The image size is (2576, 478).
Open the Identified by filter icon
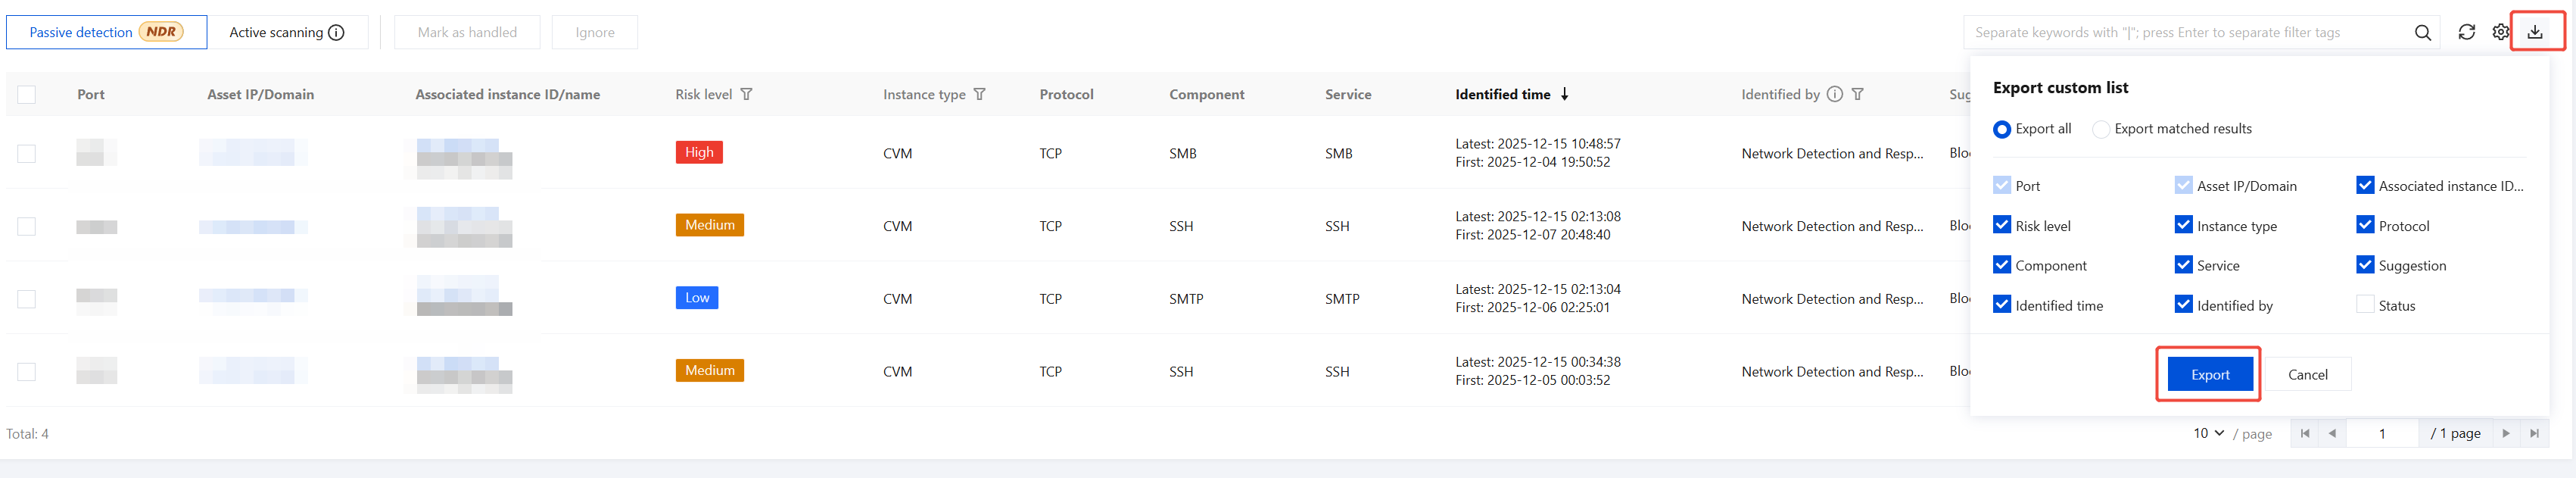pos(1857,94)
